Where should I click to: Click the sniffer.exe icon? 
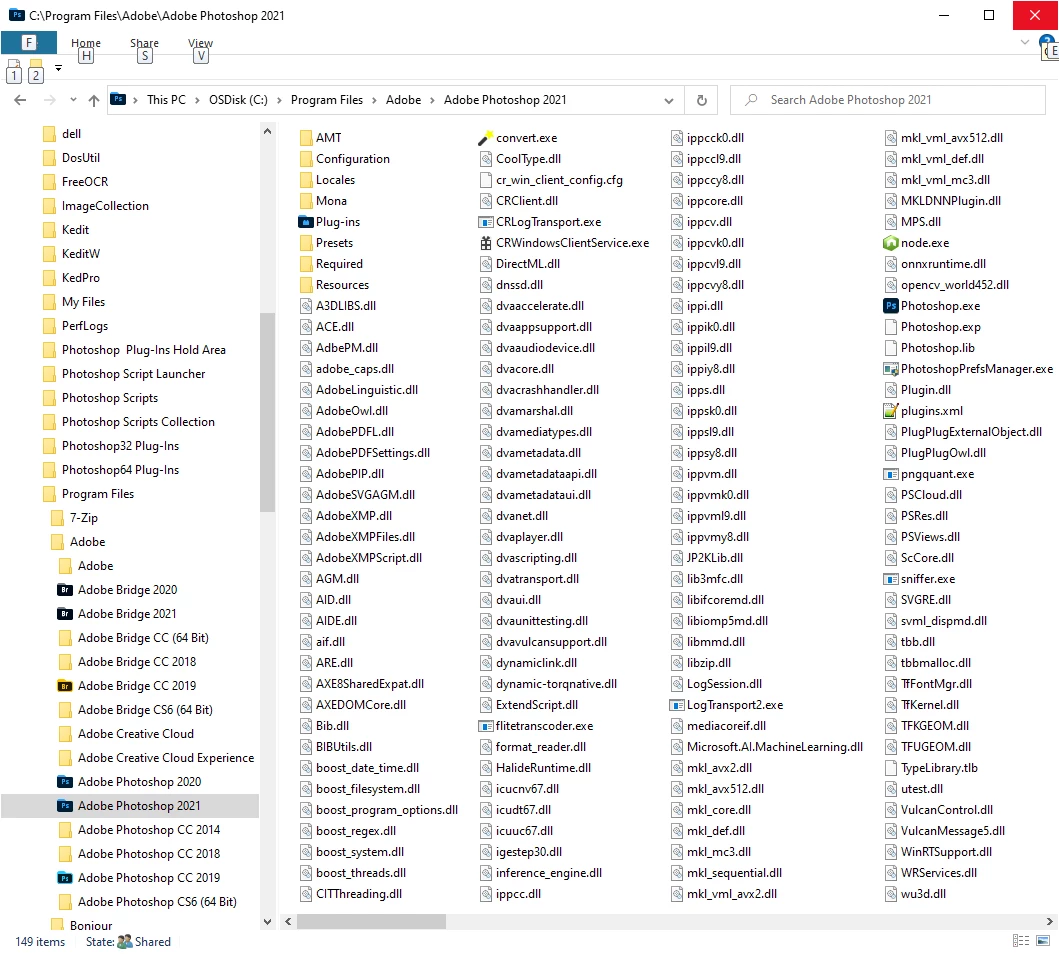(x=890, y=579)
